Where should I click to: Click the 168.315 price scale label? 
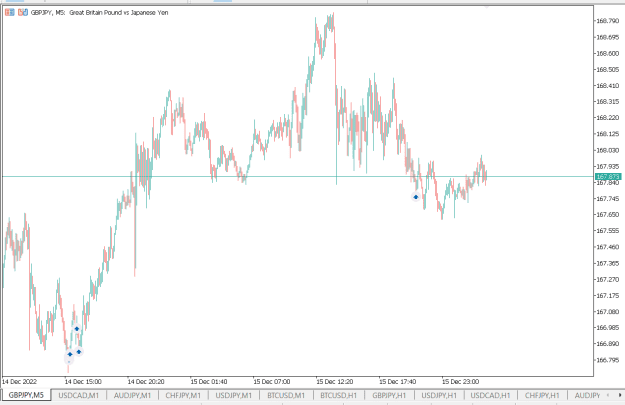(x=607, y=102)
